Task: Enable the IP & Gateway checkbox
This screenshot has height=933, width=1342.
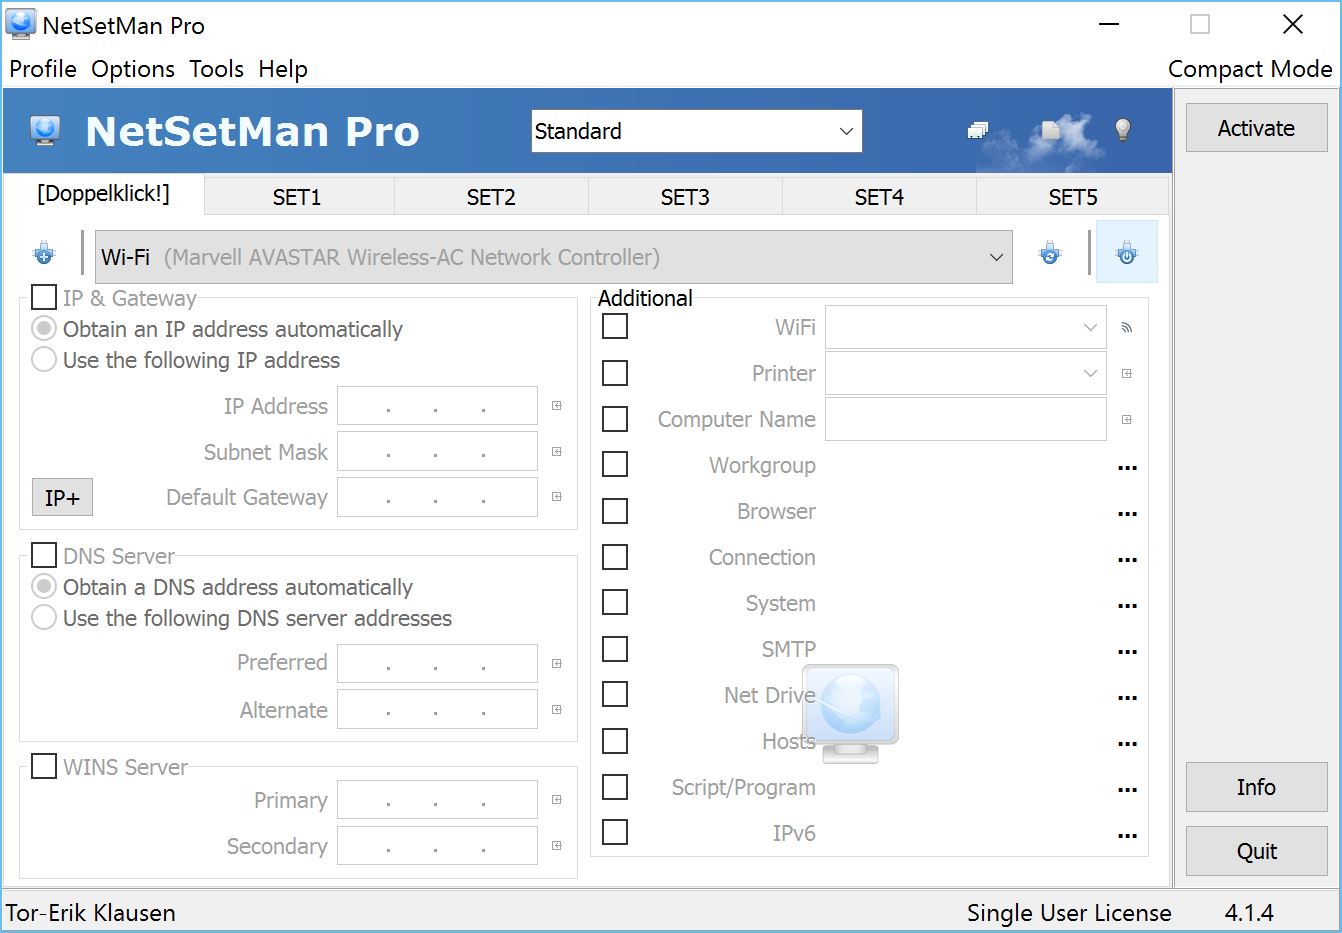Action: pyautogui.click(x=44, y=297)
